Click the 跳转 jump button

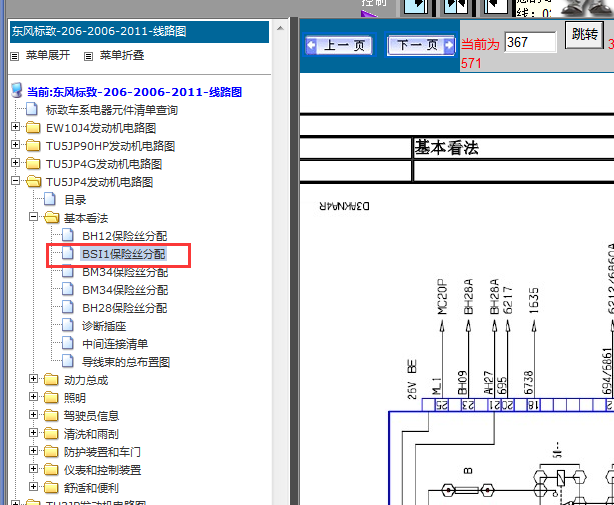pos(584,34)
